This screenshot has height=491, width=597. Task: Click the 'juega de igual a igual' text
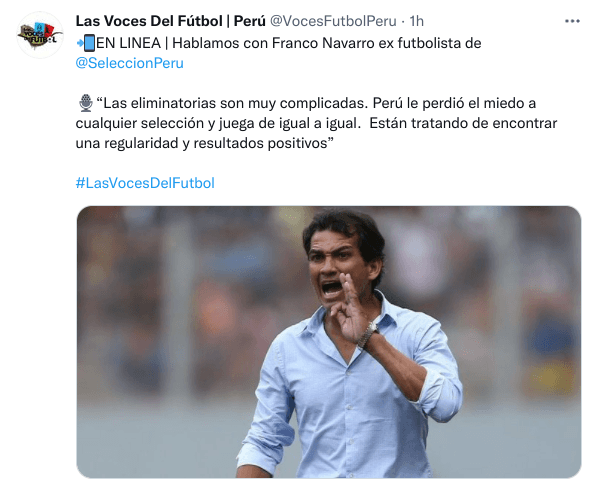coord(289,123)
